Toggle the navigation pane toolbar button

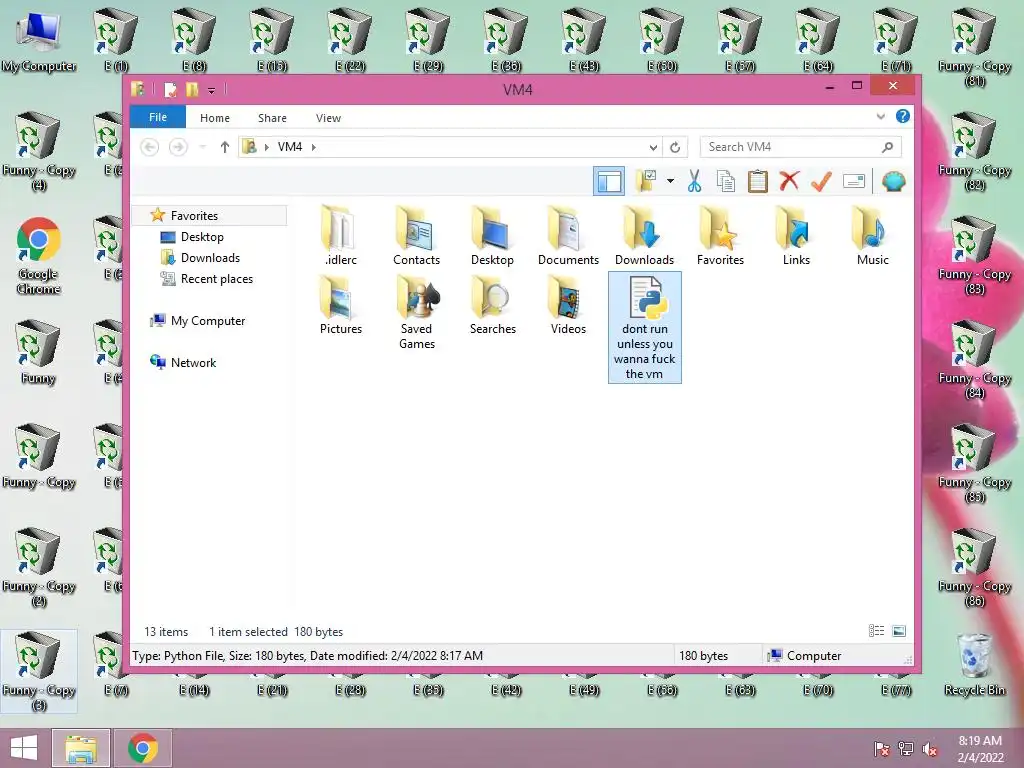(609, 181)
